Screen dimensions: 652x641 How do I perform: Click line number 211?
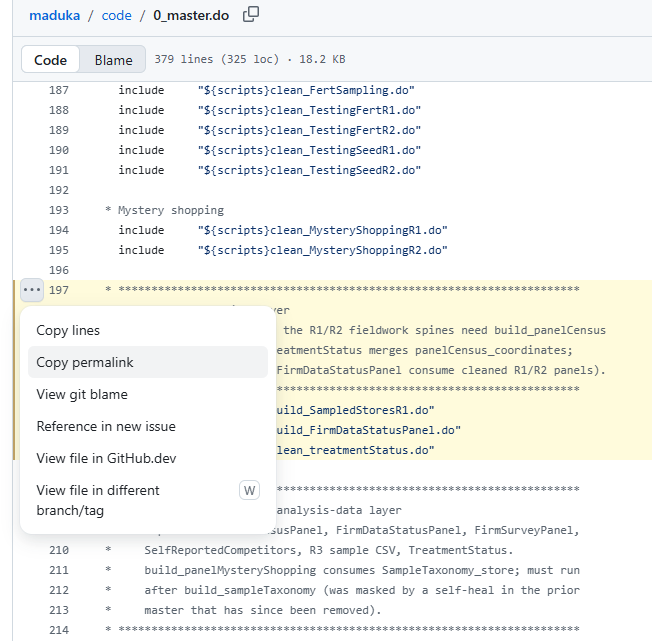[59, 570]
